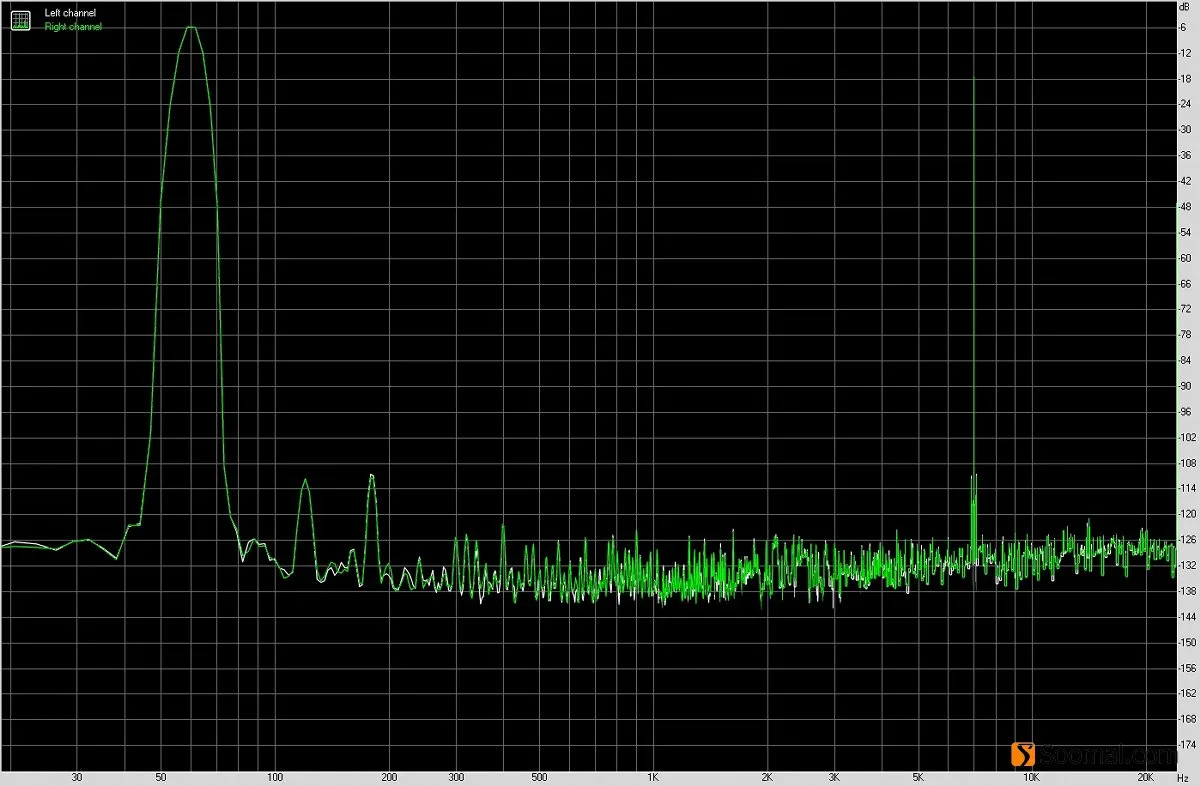Image resolution: width=1200 pixels, height=786 pixels.
Task: Click the "-126" dB scale value
Action: 1187,540
